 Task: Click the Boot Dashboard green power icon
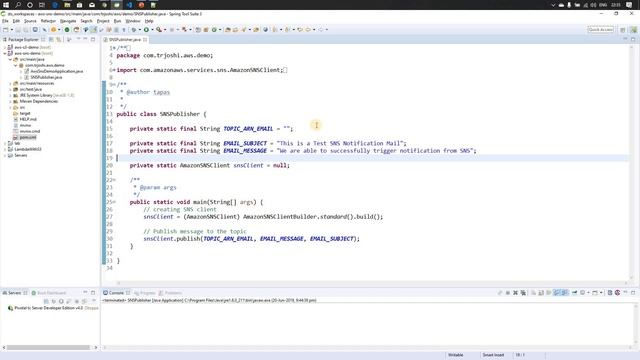(x=67, y=30)
